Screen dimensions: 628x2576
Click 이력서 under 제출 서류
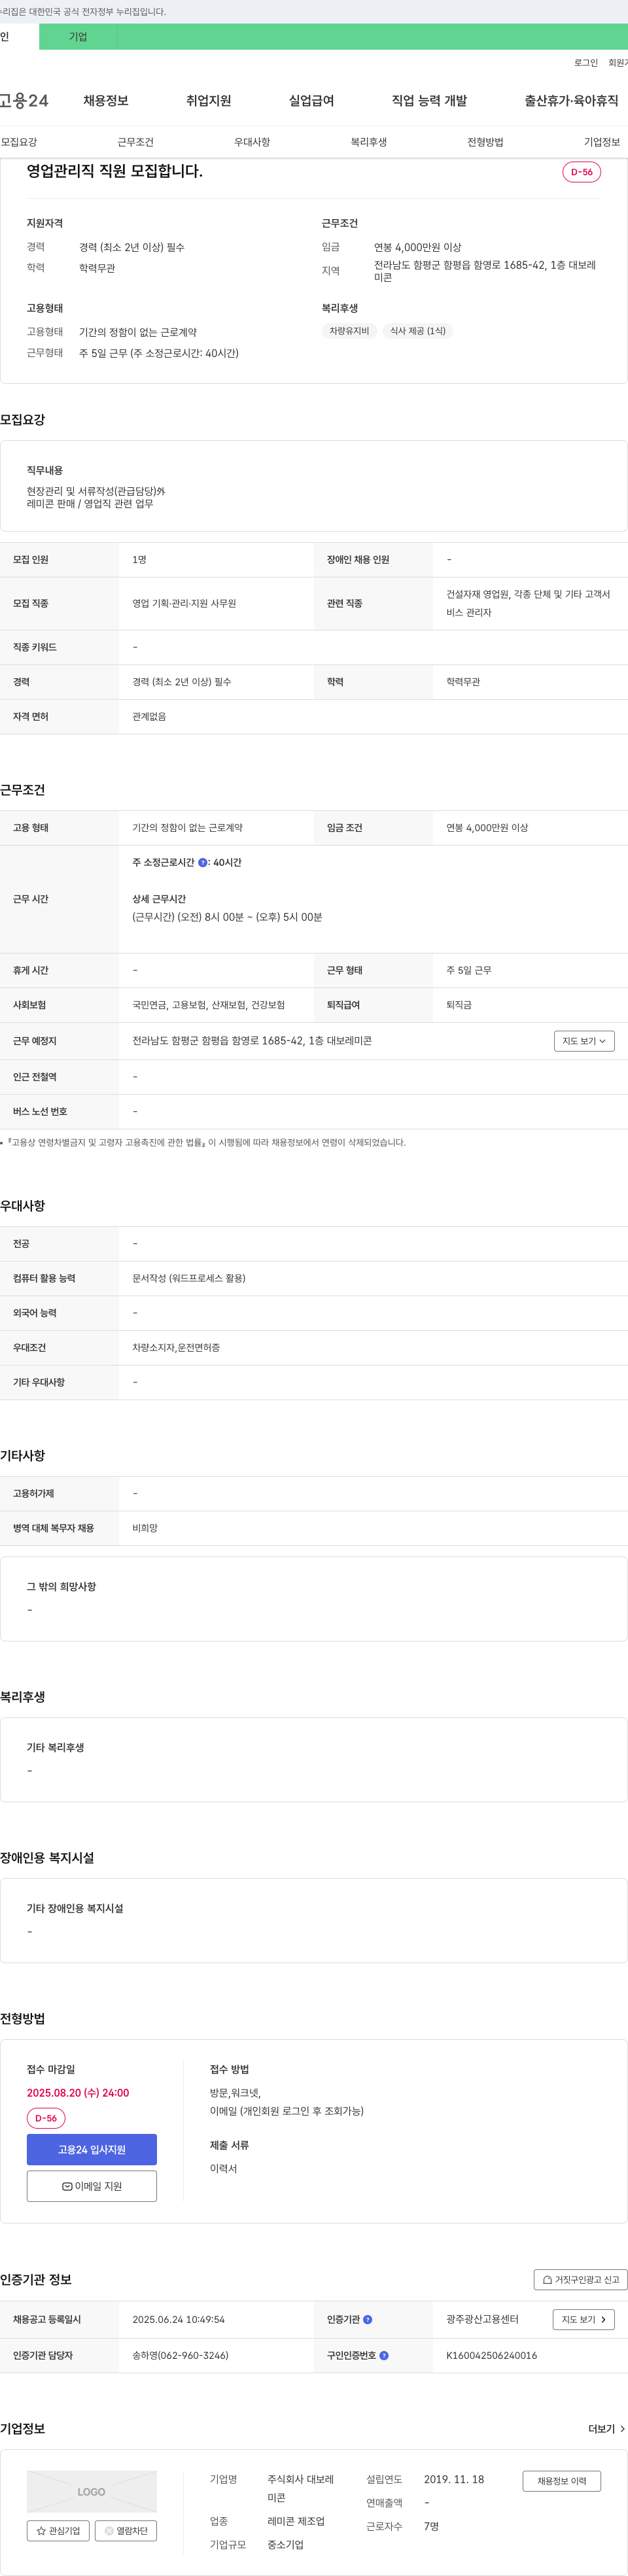coord(223,2168)
